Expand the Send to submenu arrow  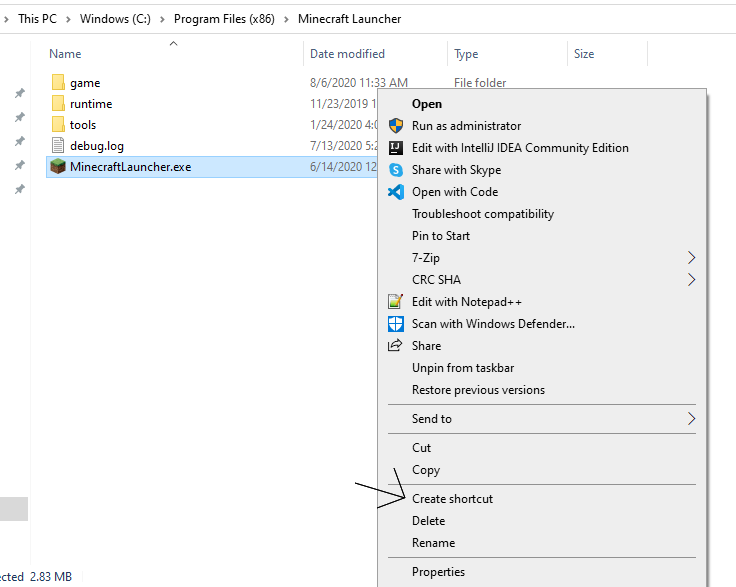coord(691,419)
